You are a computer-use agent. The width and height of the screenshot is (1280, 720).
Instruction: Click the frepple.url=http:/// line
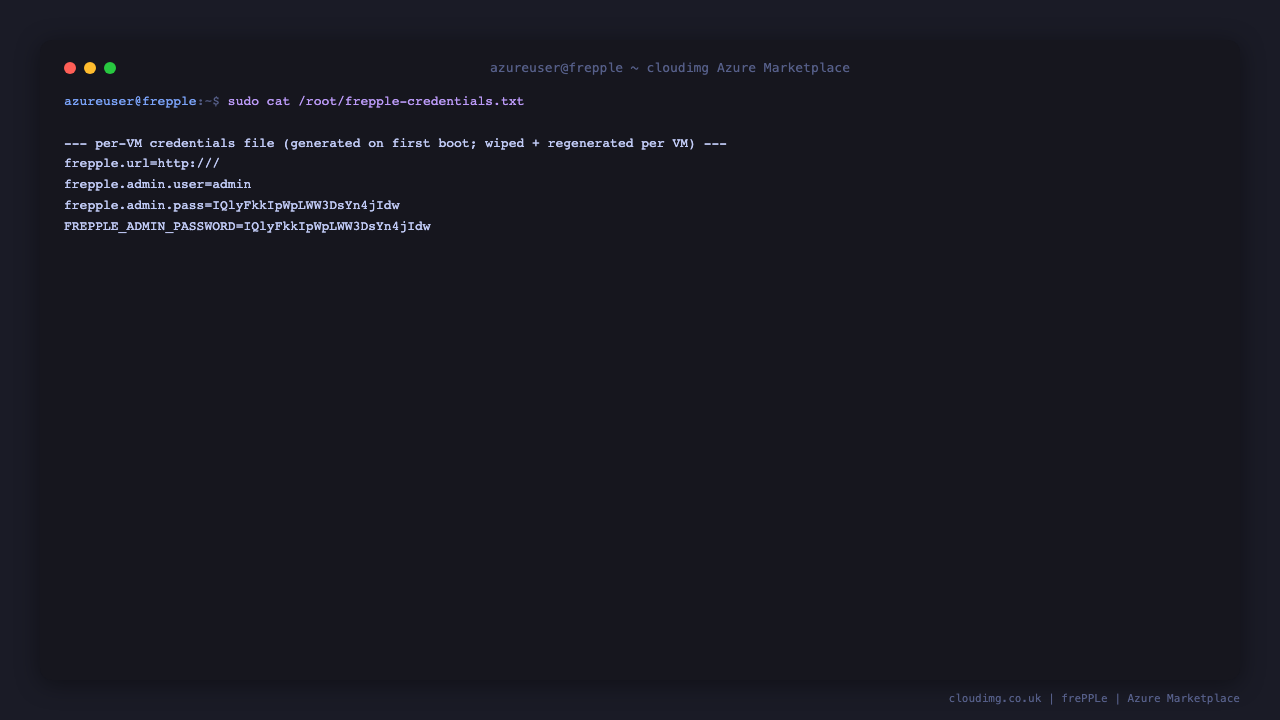[142, 164]
